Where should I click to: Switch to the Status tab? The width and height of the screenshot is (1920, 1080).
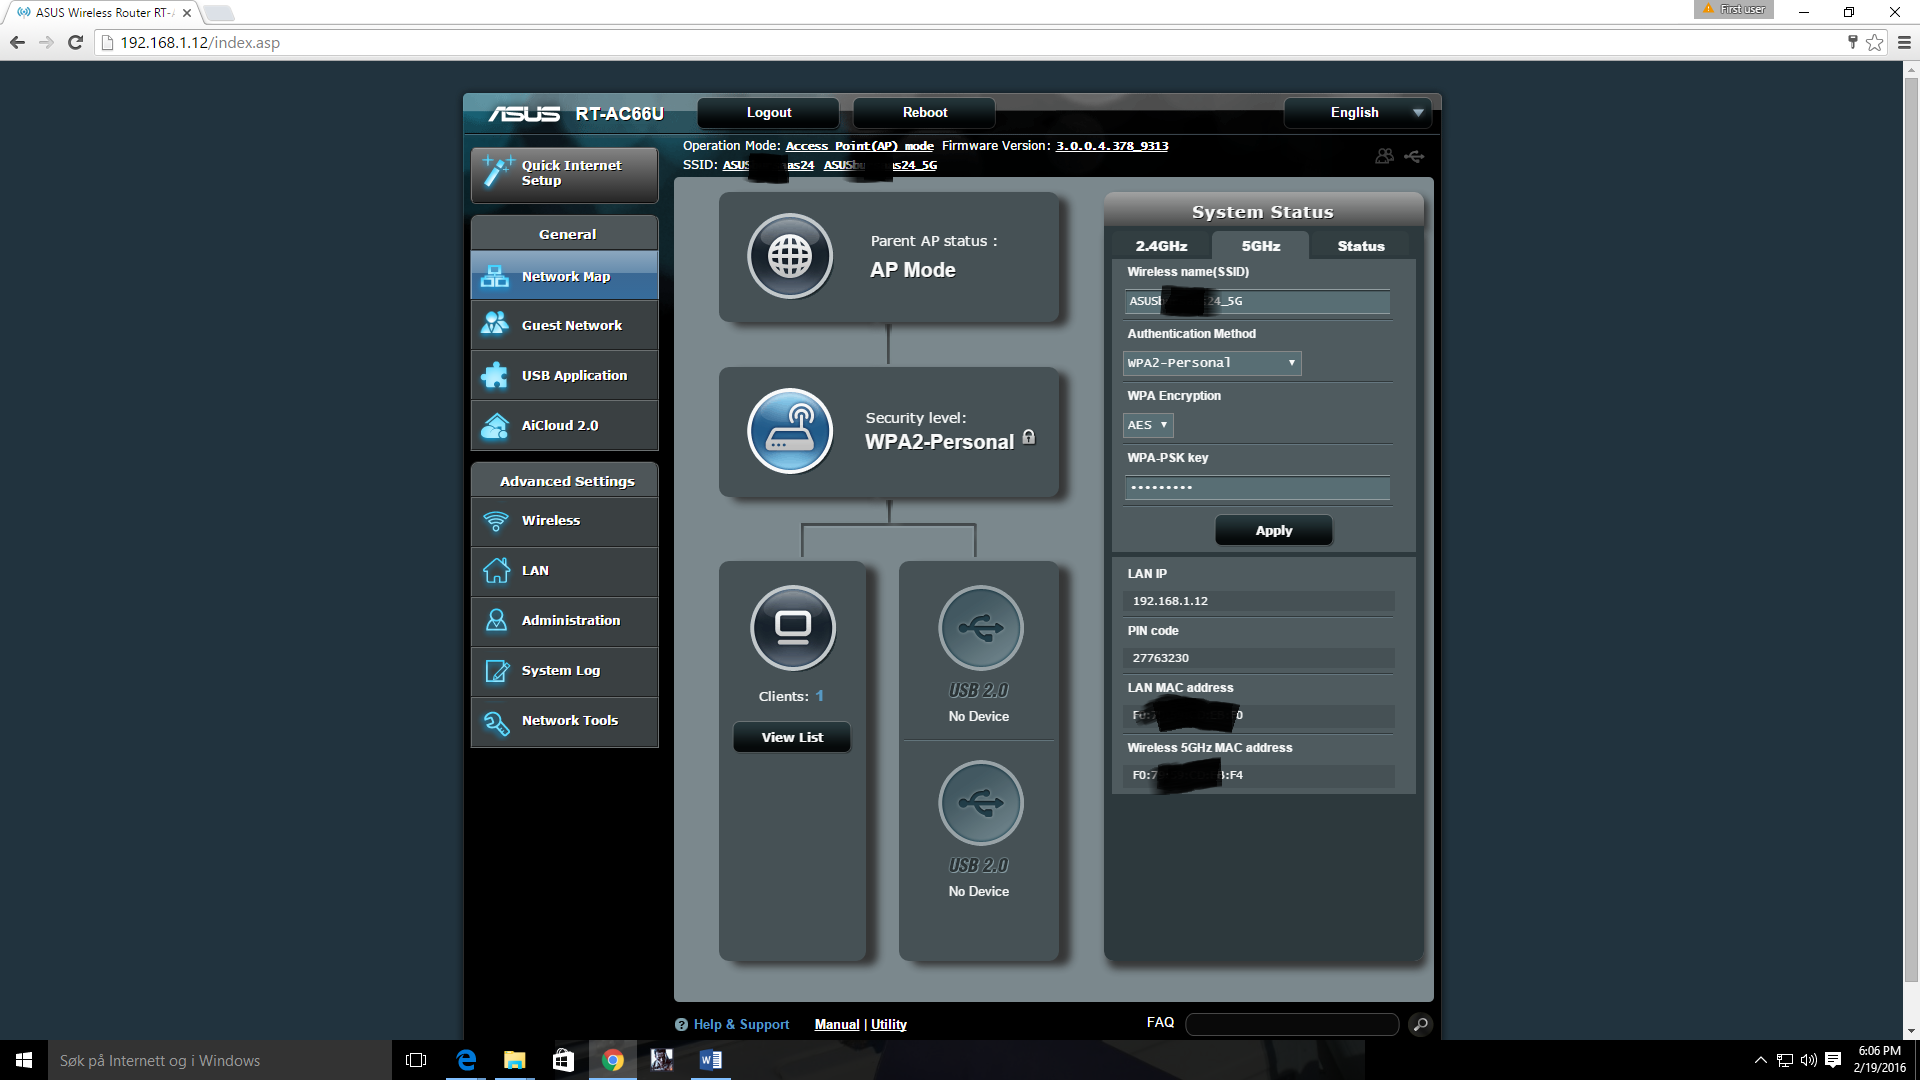tap(1361, 246)
